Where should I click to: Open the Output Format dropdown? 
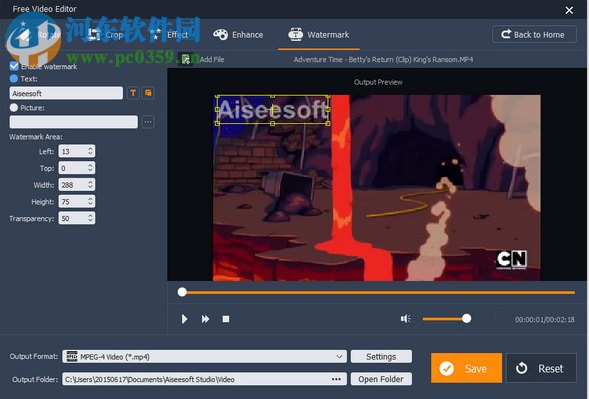coord(205,357)
